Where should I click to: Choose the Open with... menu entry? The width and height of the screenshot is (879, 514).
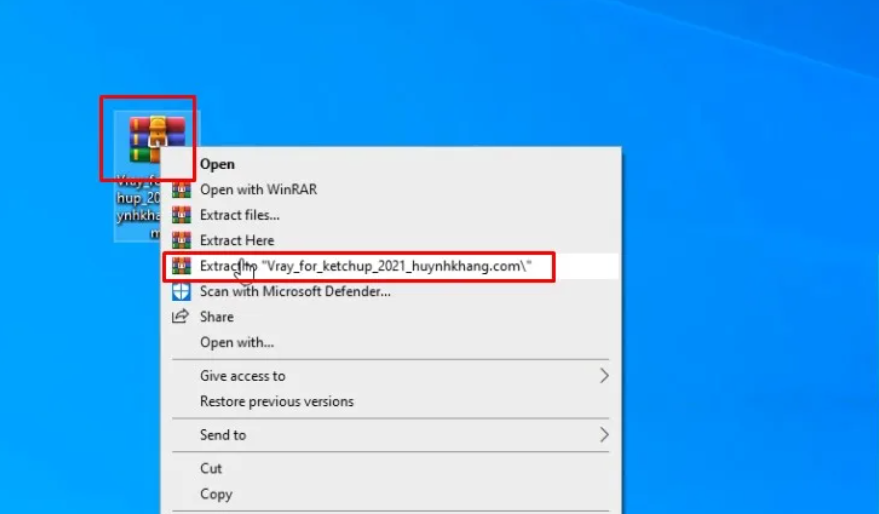[236, 342]
